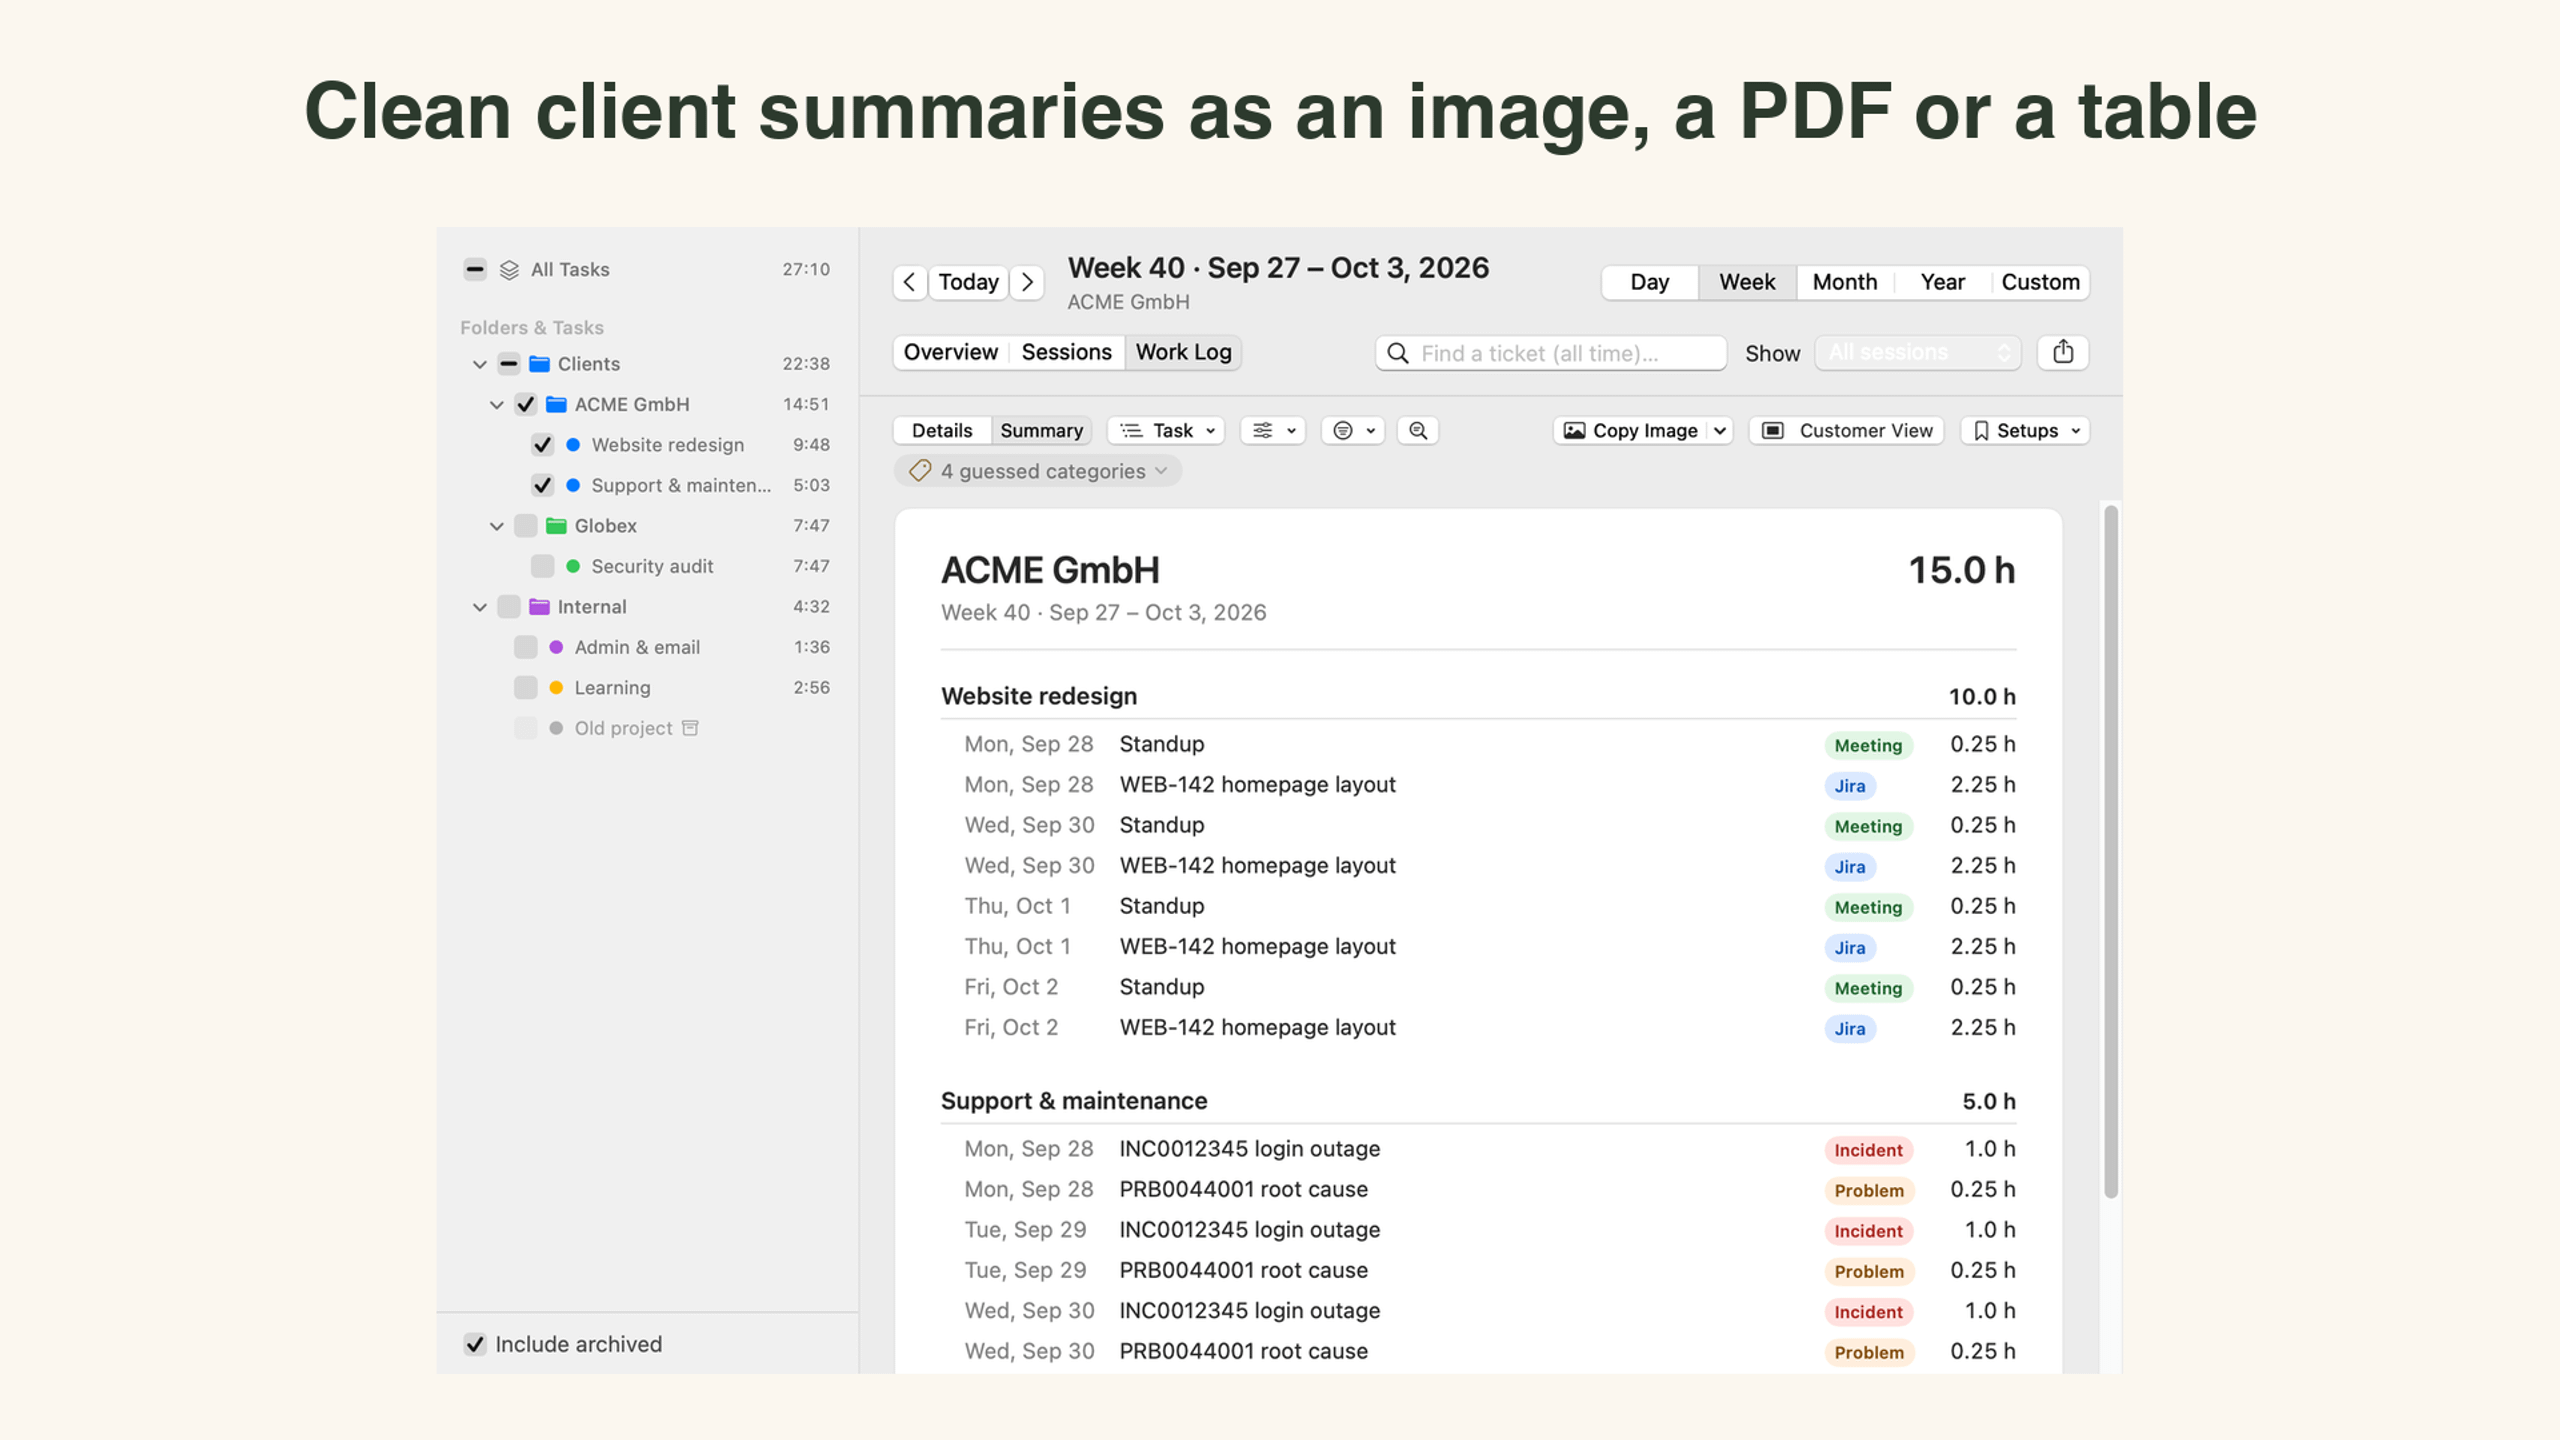
Task: Collapse the Clients folder chevron
Action: coord(480,364)
